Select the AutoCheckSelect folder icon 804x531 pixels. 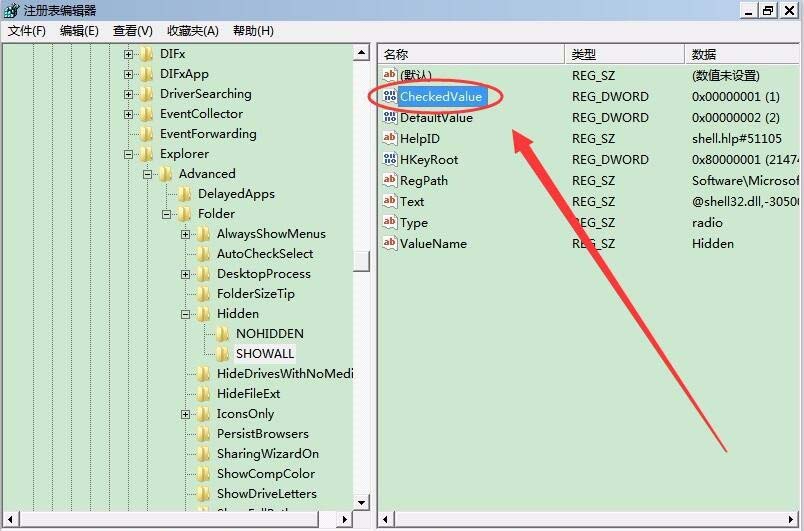[204, 254]
